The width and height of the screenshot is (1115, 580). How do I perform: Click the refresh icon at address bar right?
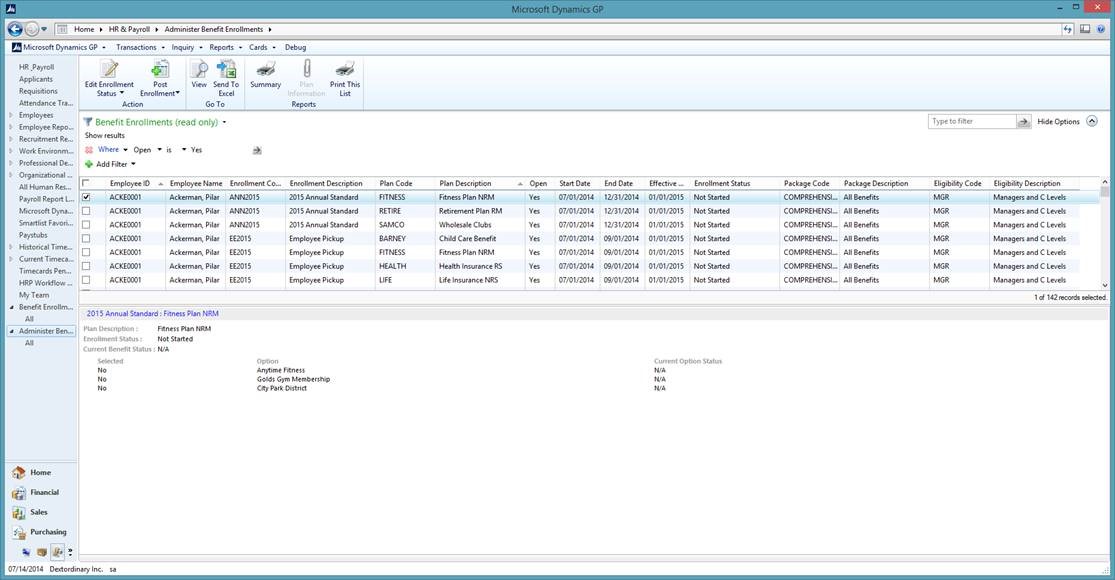(1067, 29)
